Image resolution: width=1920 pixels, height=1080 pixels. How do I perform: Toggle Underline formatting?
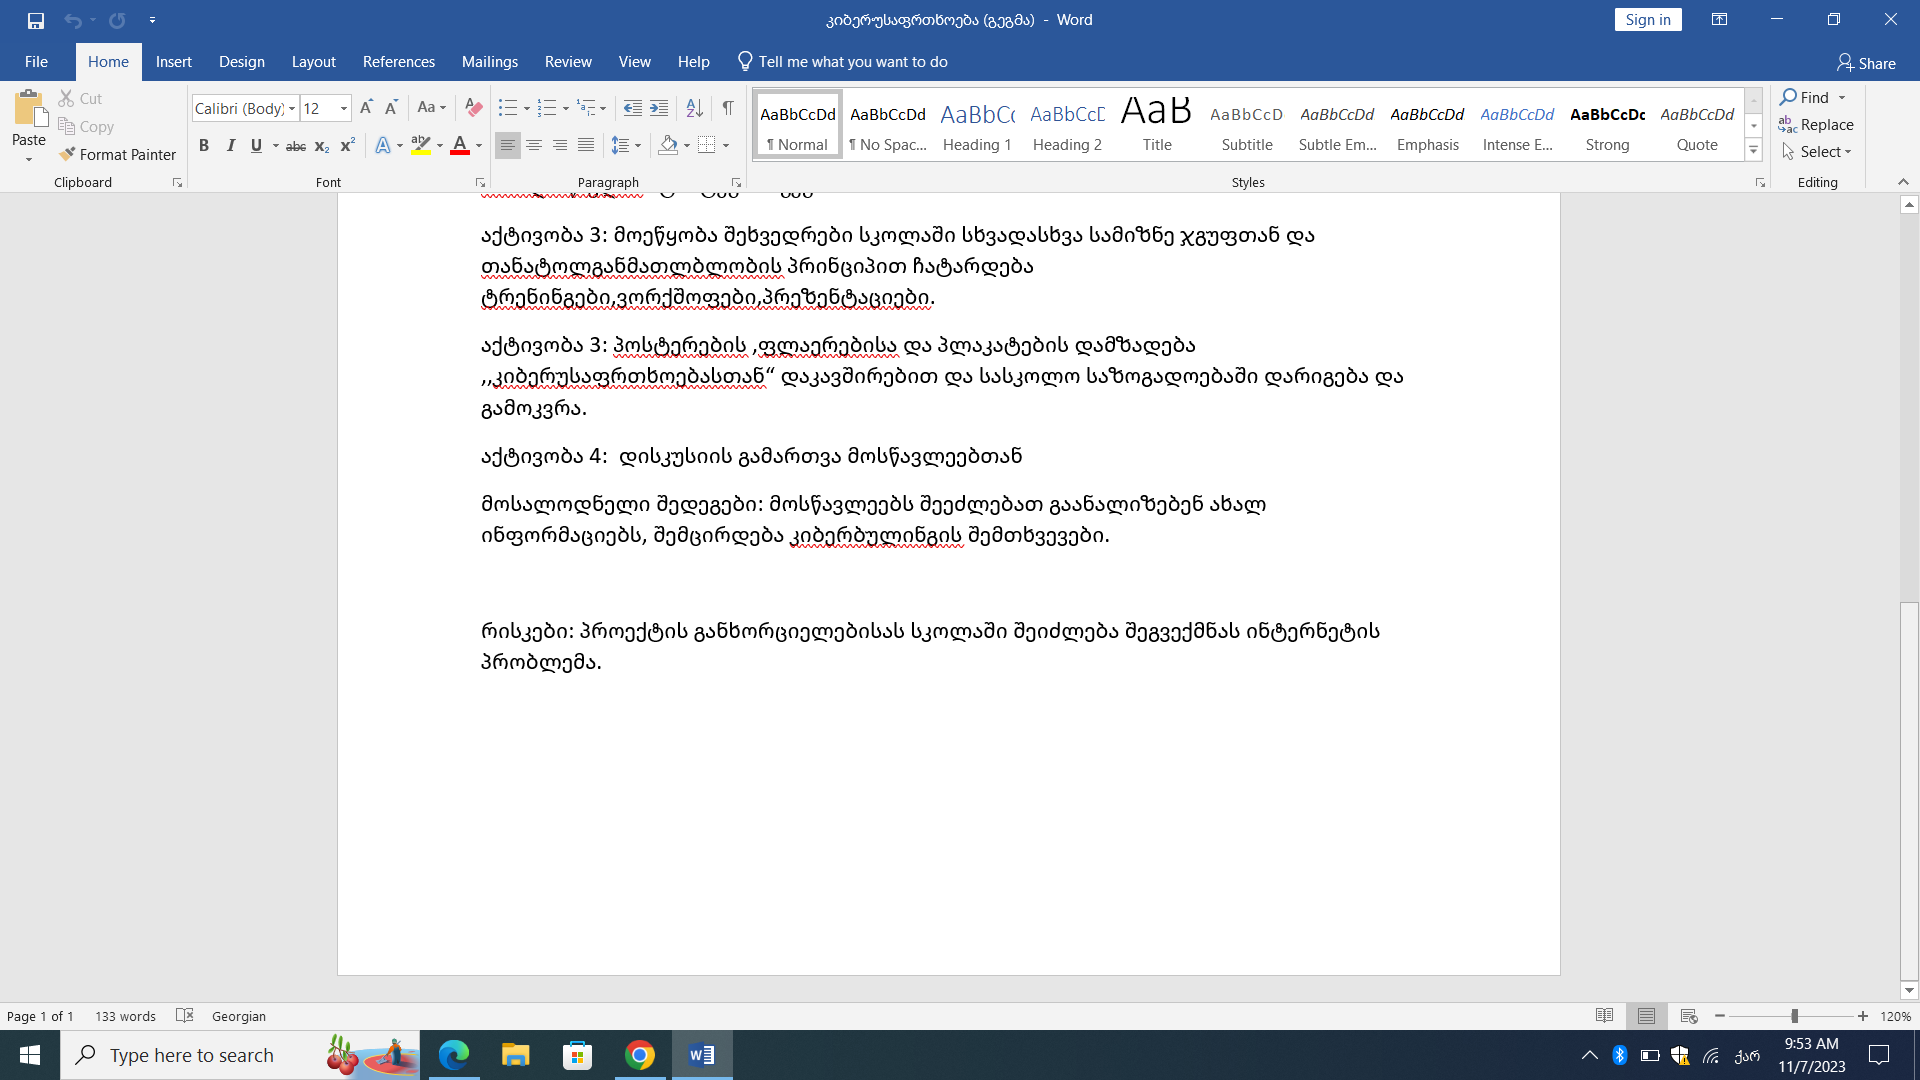(256, 146)
